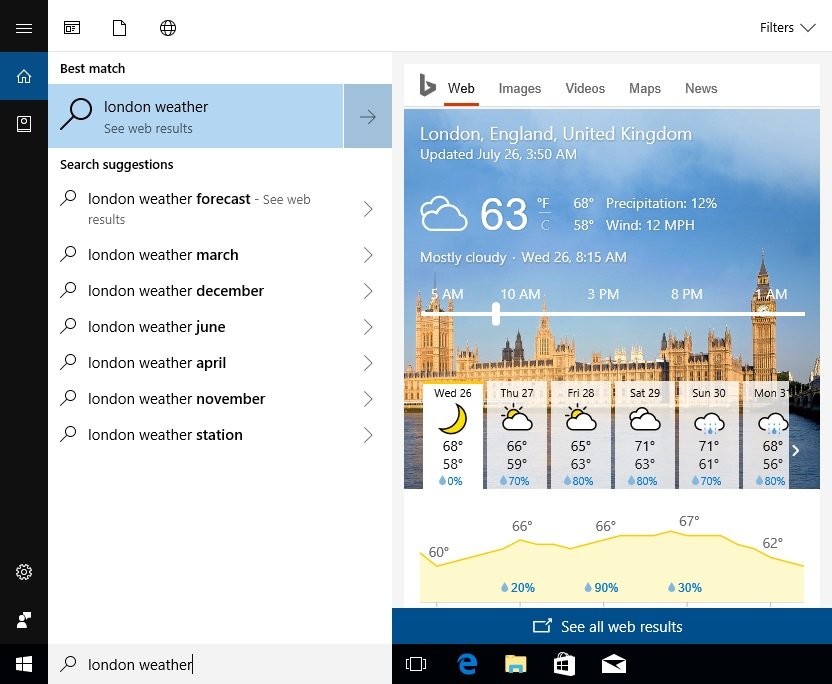
Task: Click the Windows Start button
Action: tap(24, 664)
